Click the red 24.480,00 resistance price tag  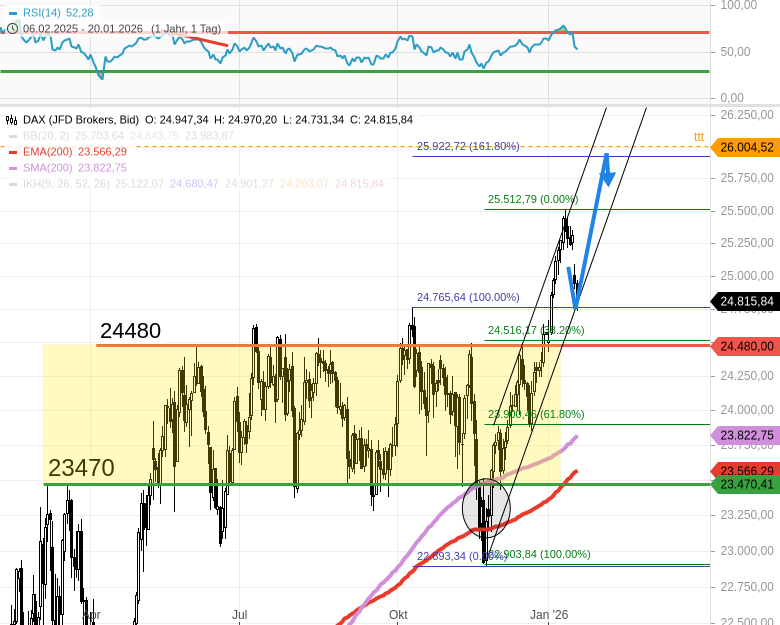point(745,346)
